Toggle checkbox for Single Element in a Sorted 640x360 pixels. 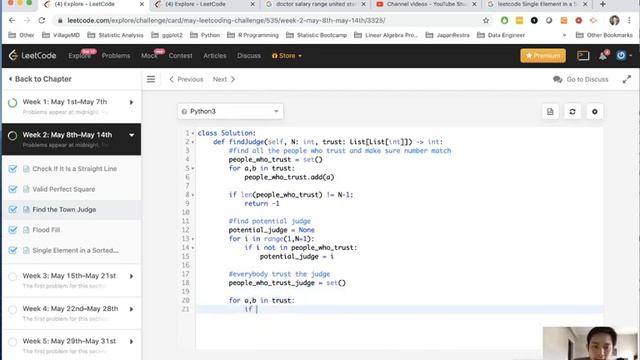(x=13, y=250)
